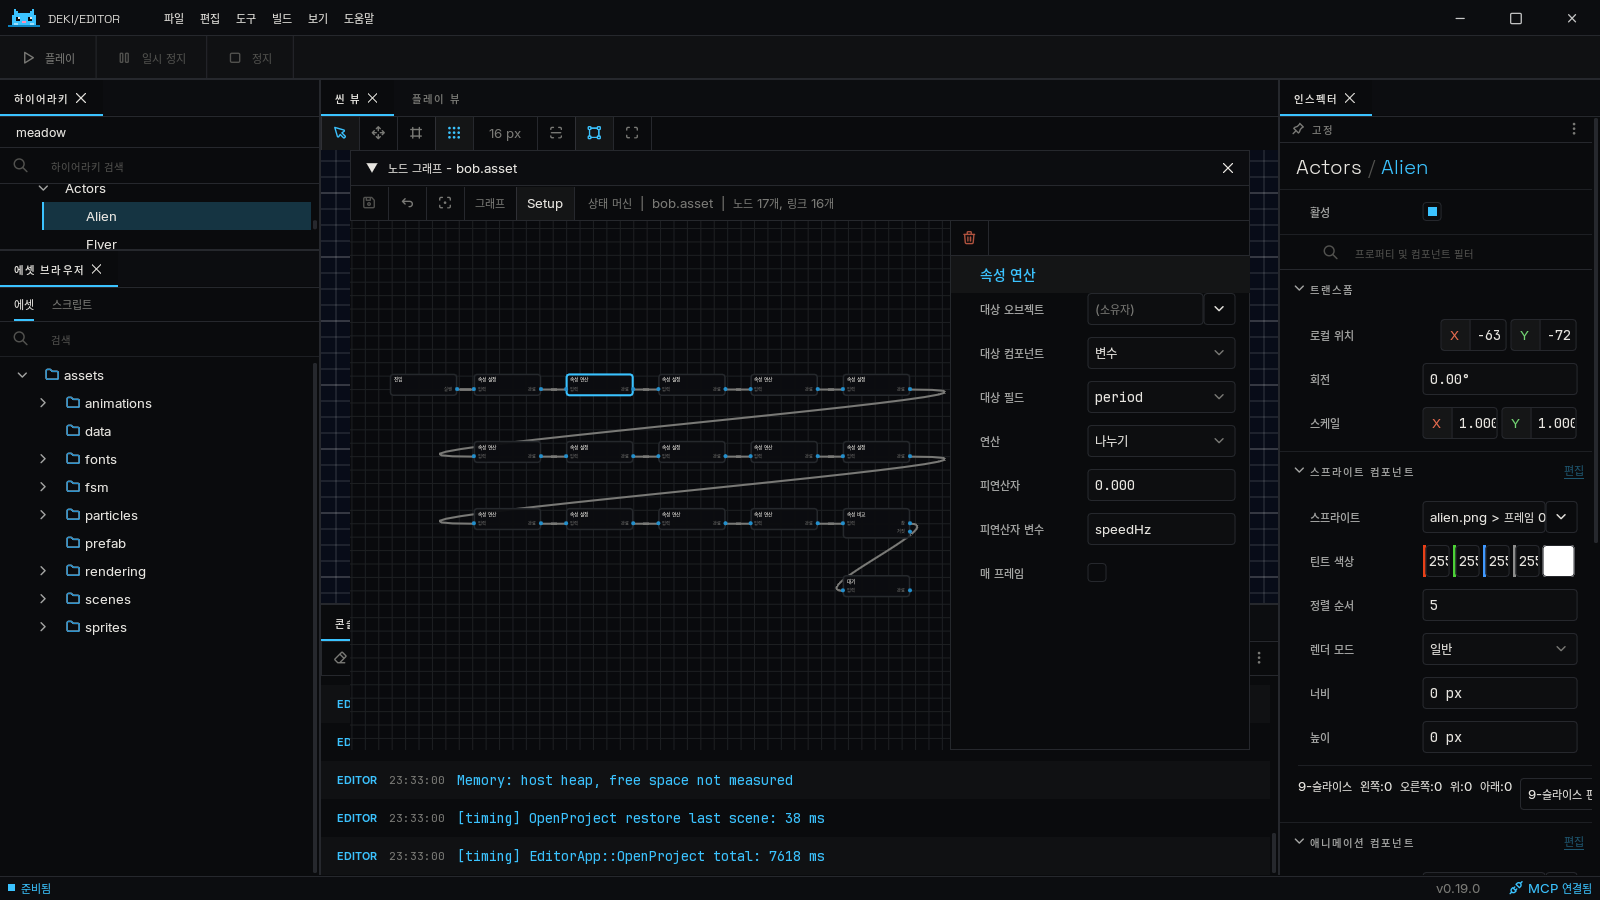1600x900 pixels.
Task: Open the 빌드 menu
Action: pos(282,18)
